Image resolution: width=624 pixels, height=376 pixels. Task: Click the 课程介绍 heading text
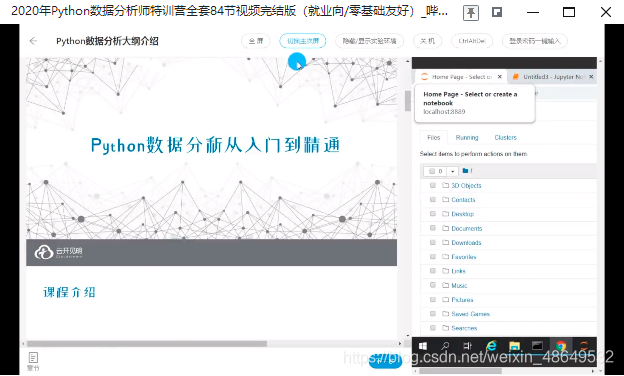coord(69,292)
